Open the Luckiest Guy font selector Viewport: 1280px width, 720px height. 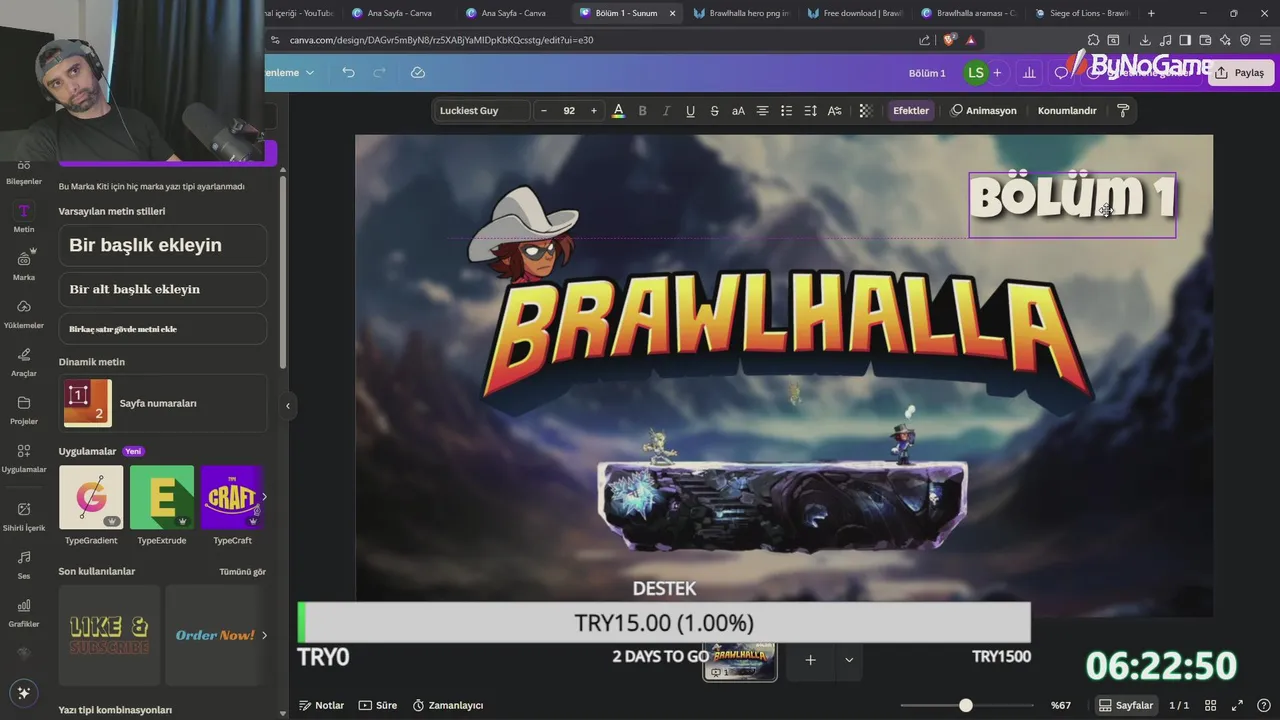[484, 111]
